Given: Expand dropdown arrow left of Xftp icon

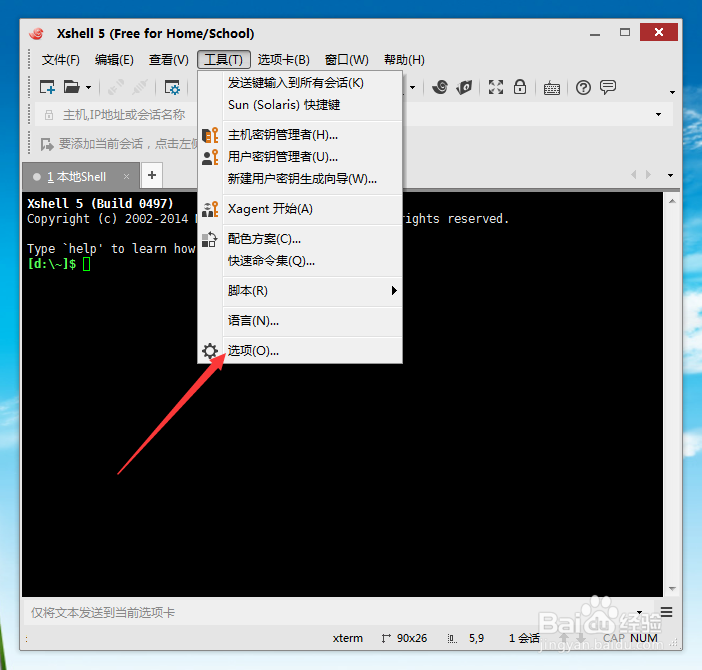Looking at the screenshot, I should tap(412, 88).
